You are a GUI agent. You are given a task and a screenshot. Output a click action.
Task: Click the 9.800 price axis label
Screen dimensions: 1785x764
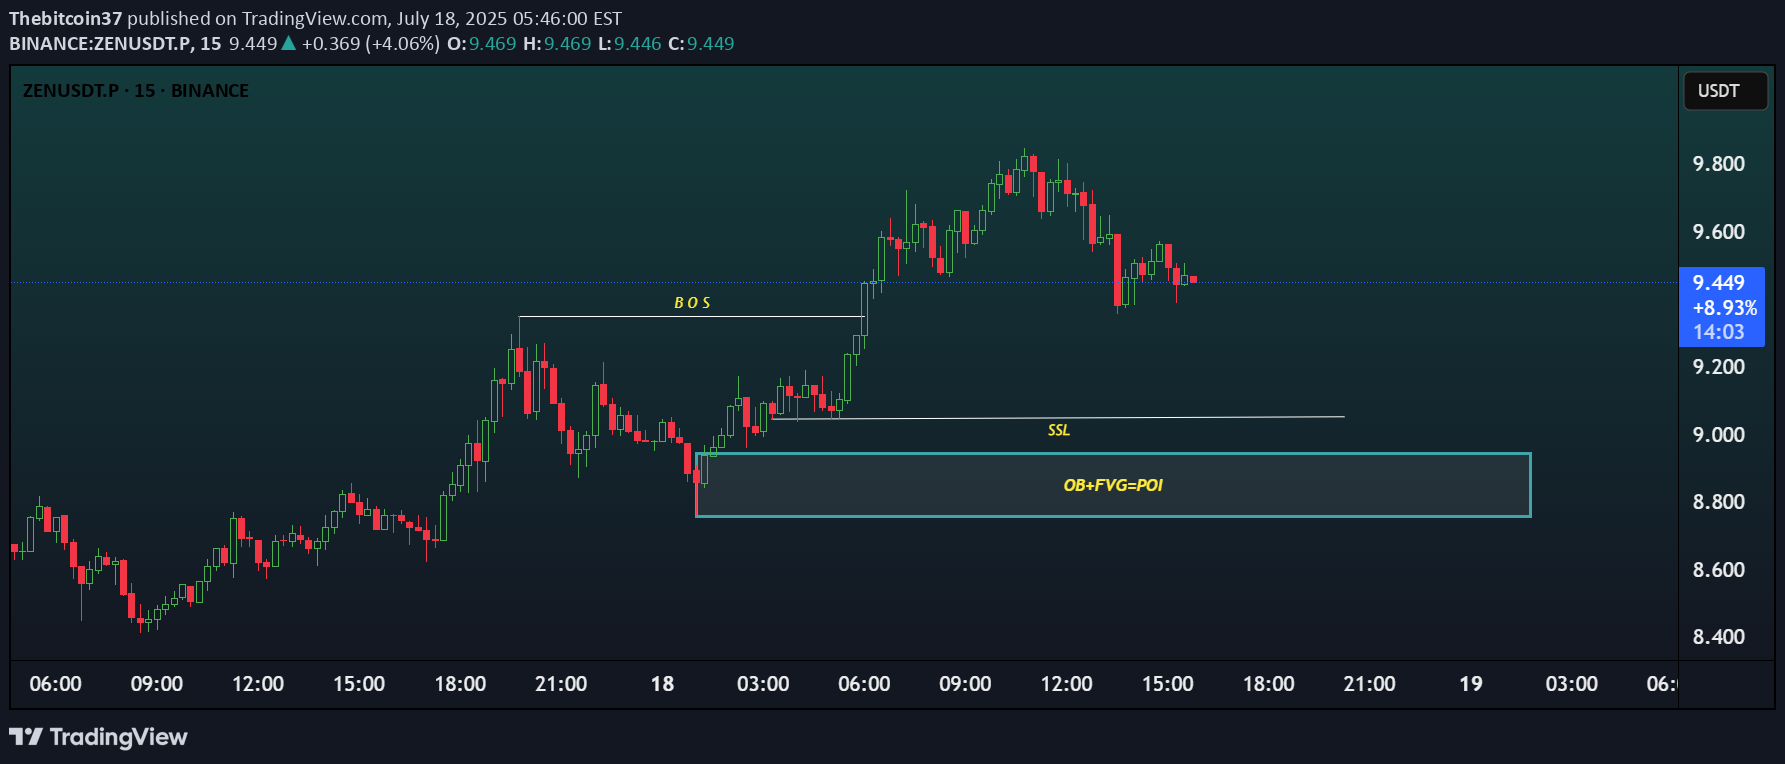tap(1718, 164)
